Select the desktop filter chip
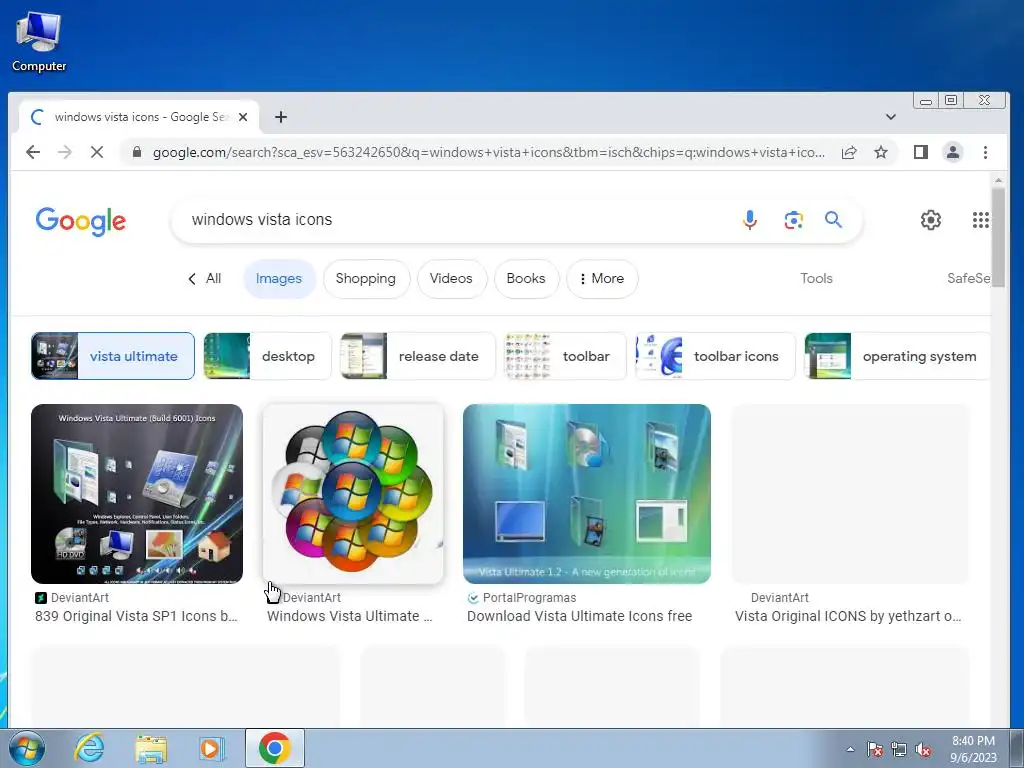1024x768 pixels. point(267,356)
